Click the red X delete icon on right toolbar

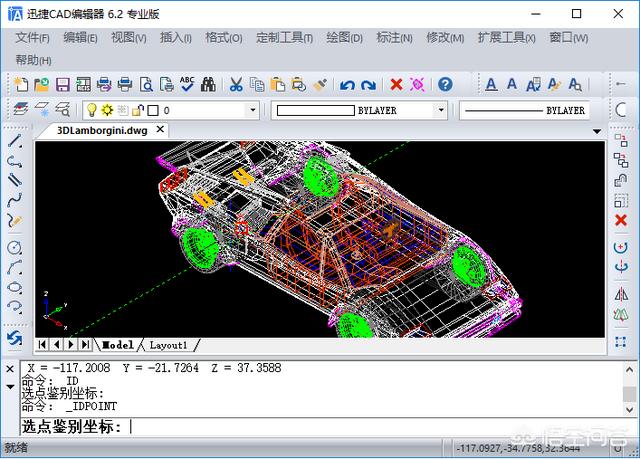(621, 220)
